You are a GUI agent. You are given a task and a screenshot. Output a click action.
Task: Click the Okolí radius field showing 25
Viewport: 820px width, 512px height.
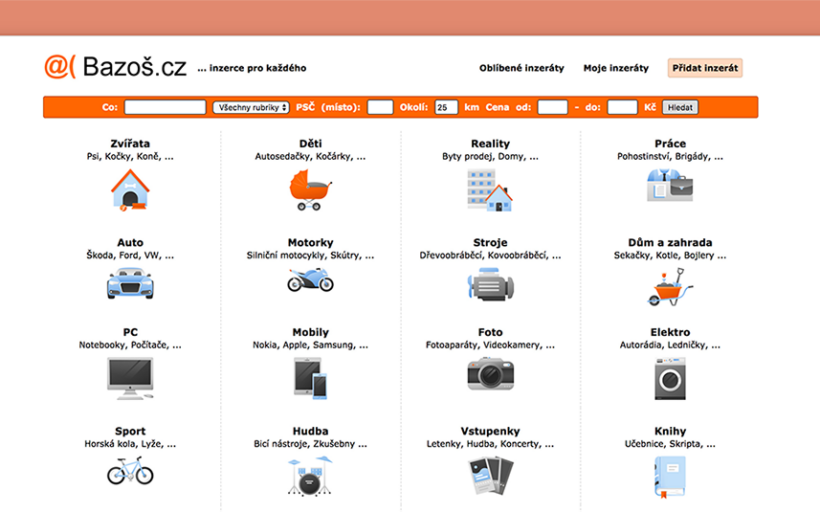click(x=447, y=107)
